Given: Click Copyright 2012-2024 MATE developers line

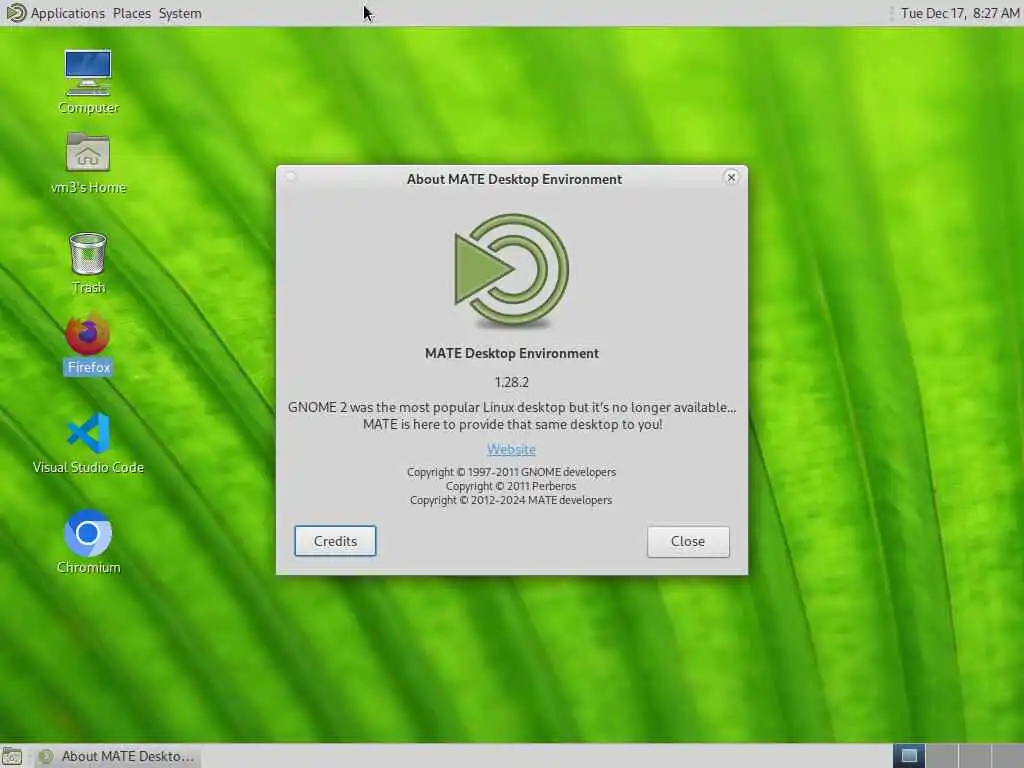Looking at the screenshot, I should click(x=511, y=500).
